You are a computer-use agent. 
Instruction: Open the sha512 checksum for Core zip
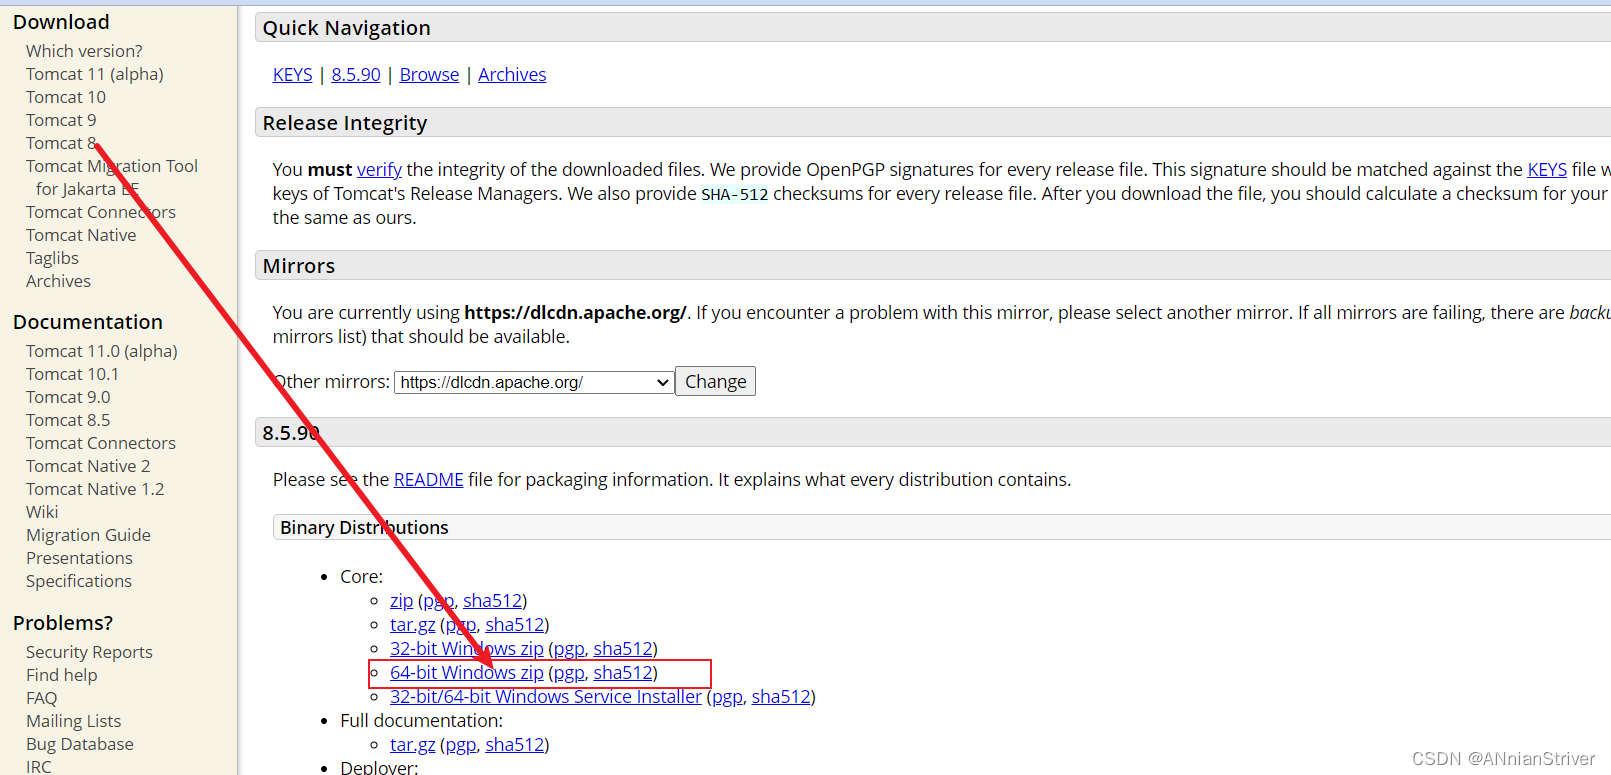tap(493, 601)
